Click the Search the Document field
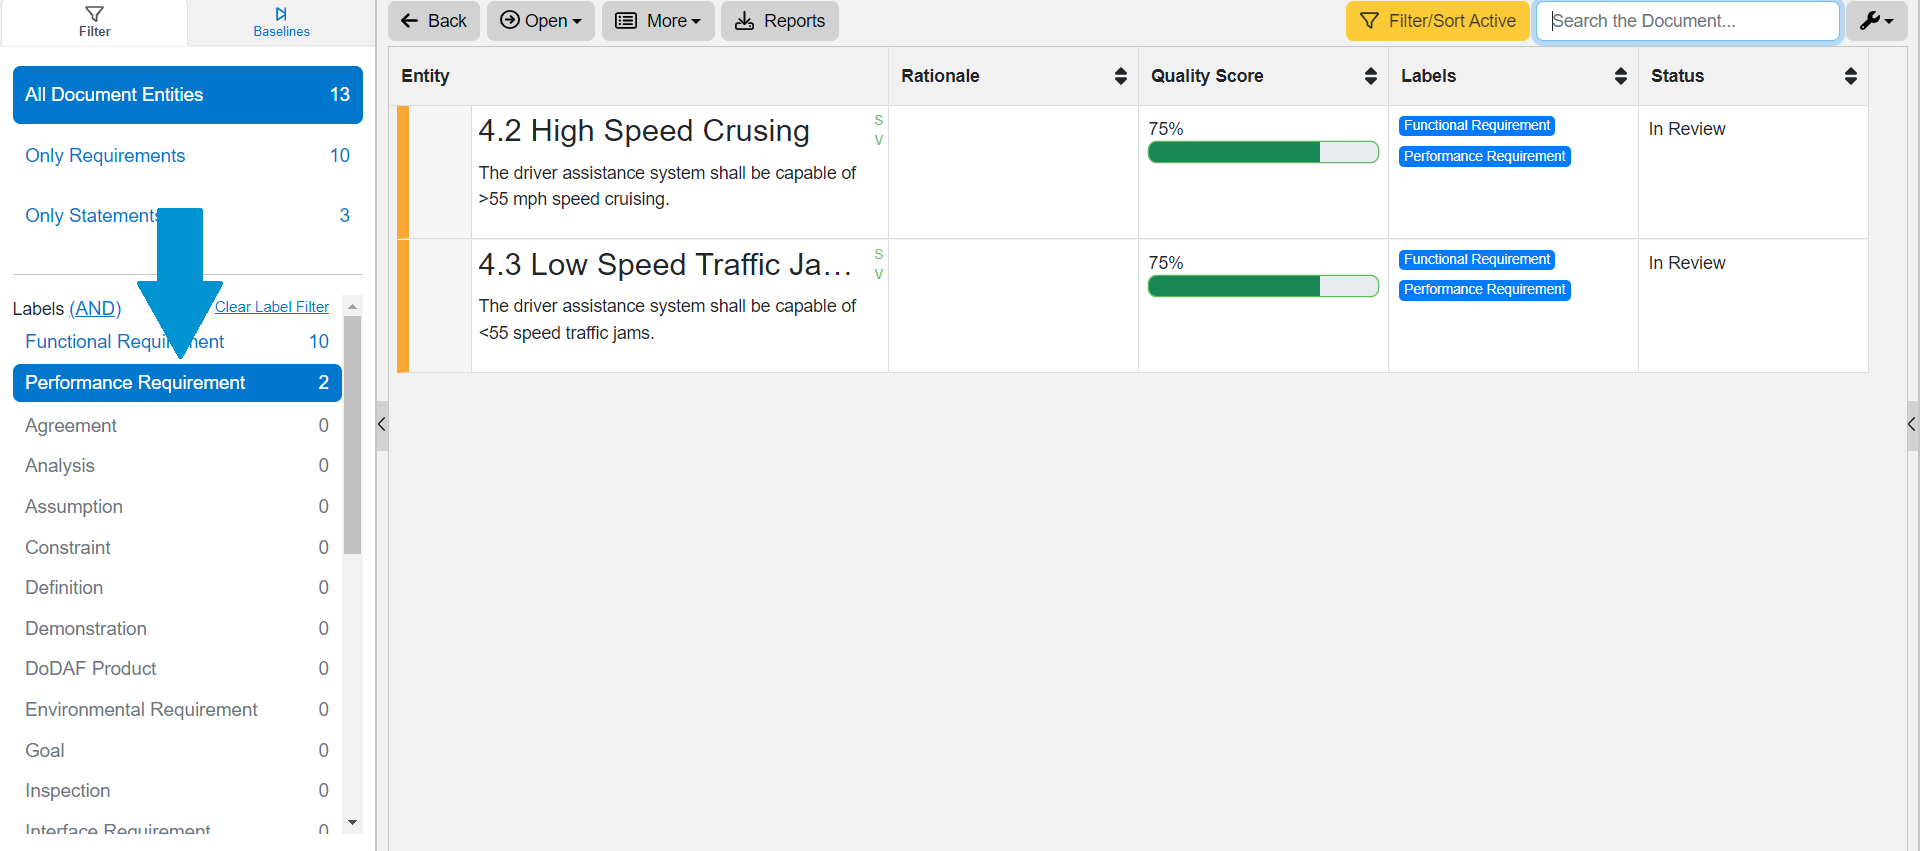 pyautogui.click(x=1688, y=21)
